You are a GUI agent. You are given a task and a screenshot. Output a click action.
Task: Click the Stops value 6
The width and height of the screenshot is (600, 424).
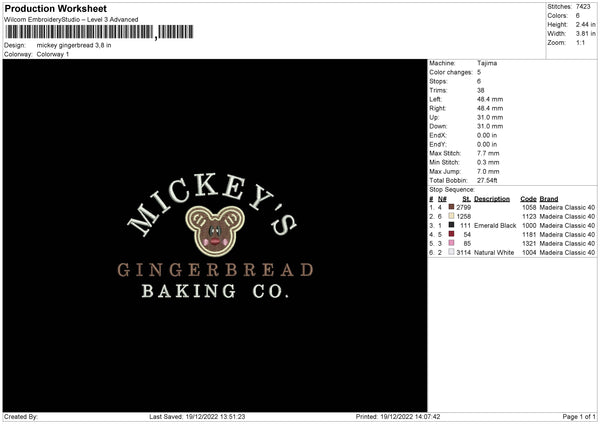coord(479,81)
